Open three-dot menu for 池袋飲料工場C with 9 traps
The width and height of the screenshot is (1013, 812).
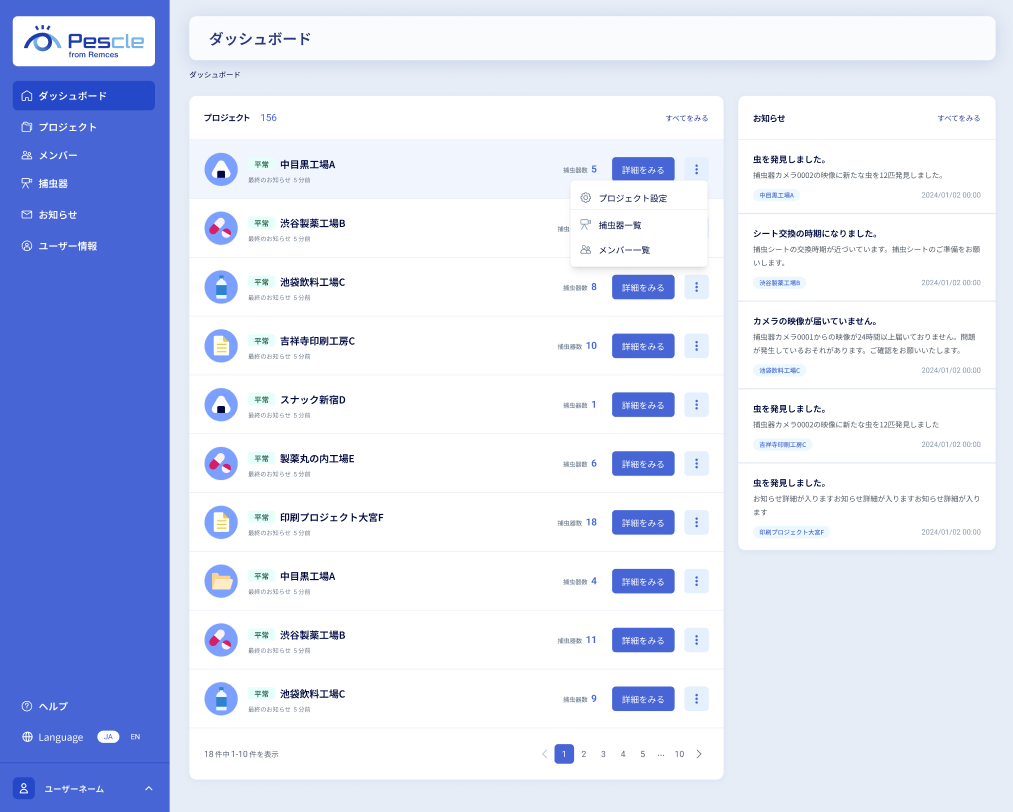(696, 699)
